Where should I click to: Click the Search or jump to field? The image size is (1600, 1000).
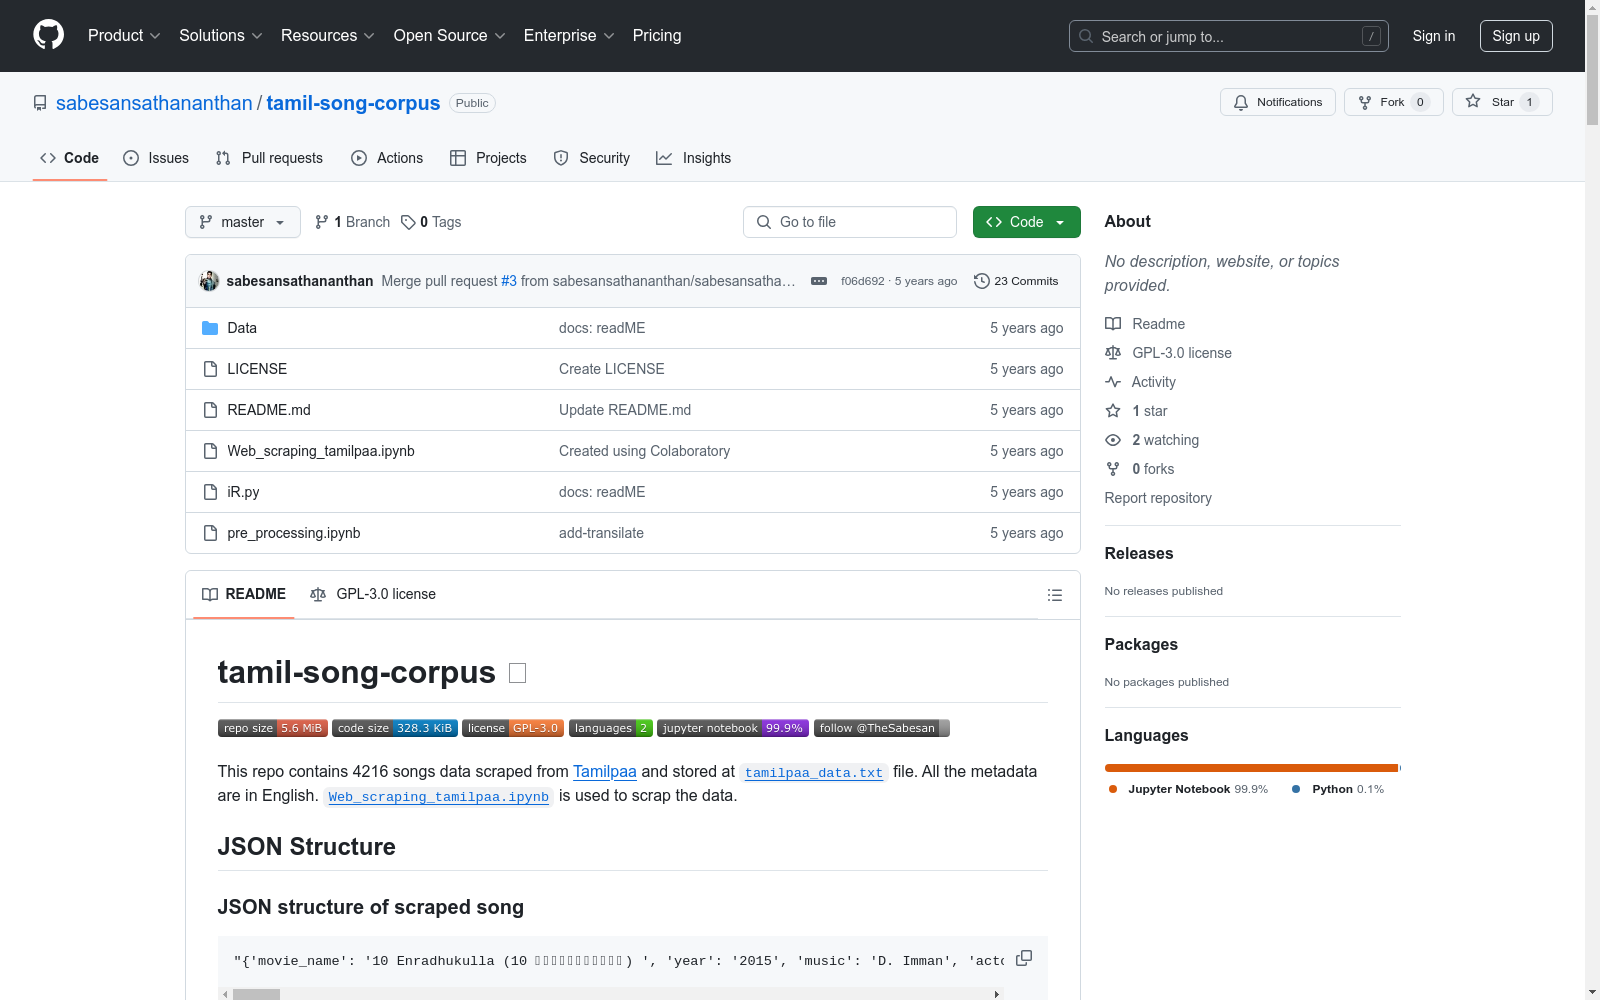[1229, 36]
